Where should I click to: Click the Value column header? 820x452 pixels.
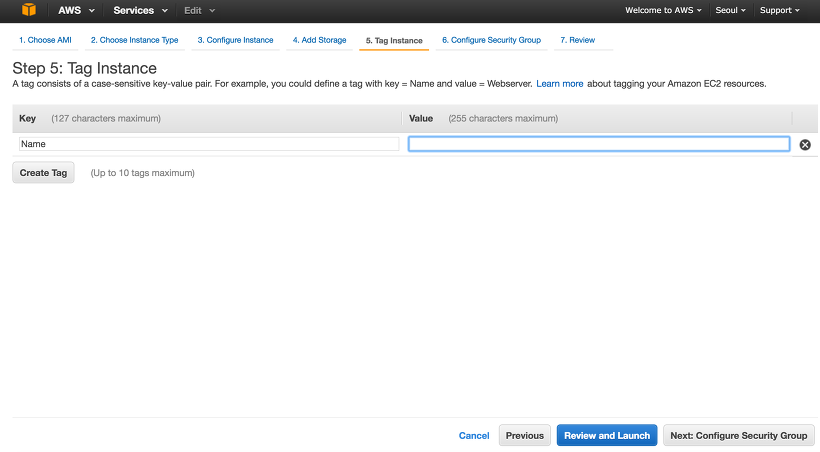click(421, 118)
